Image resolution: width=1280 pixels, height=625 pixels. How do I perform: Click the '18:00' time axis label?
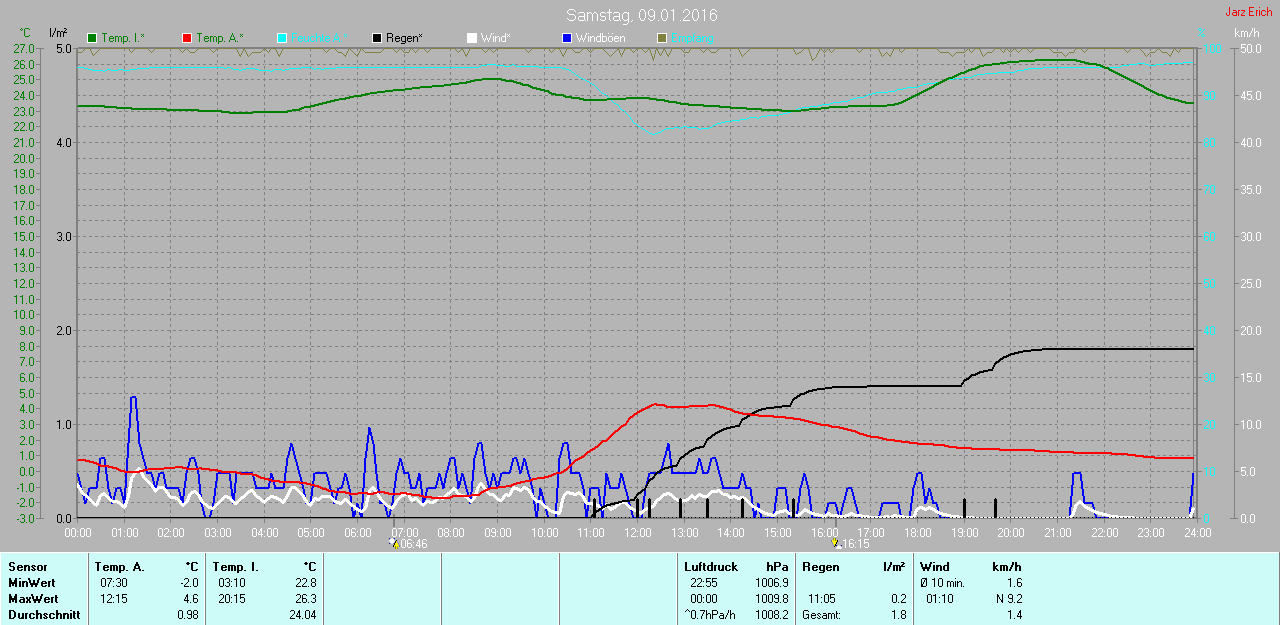[x=917, y=533]
